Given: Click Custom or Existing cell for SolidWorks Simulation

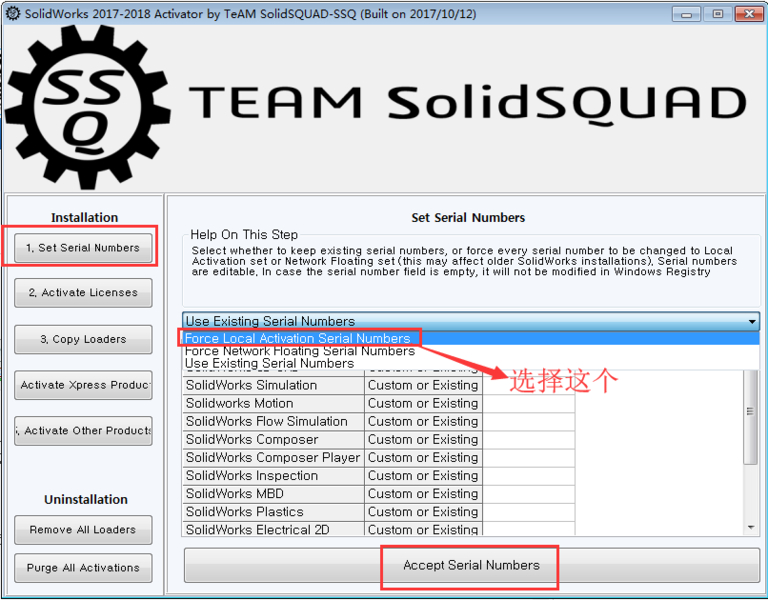Looking at the screenshot, I should [423, 385].
